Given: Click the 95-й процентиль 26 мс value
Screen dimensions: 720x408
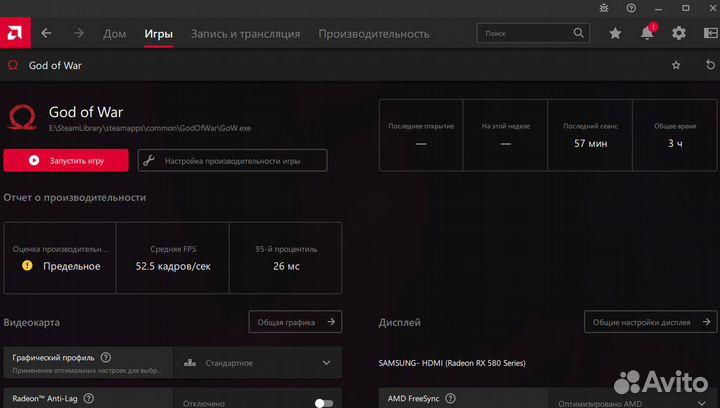Looking at the screenshot, I should 286,266.
